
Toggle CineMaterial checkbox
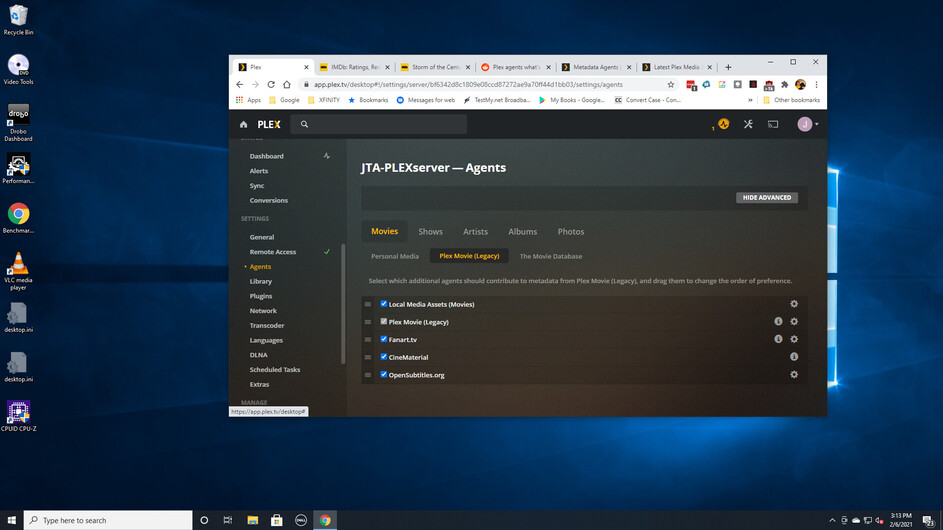[x=384, y=357]
